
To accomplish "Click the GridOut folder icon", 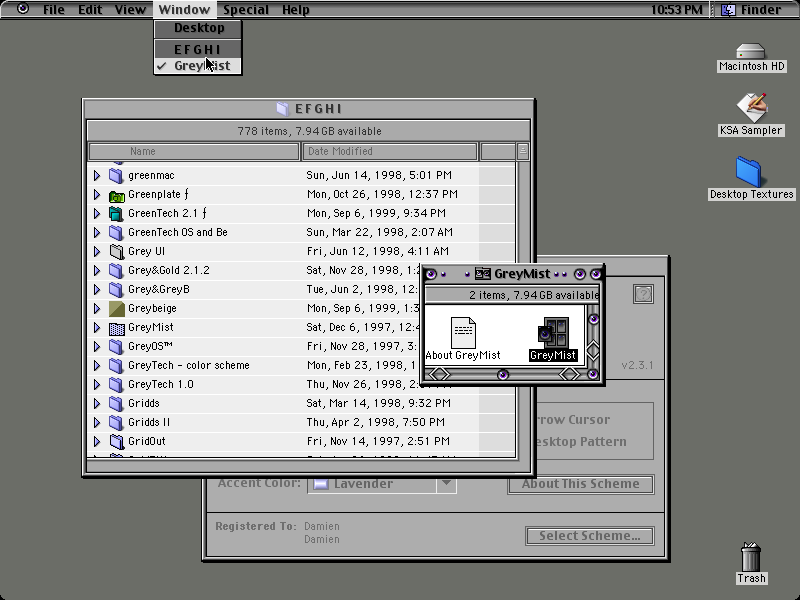I will pyautogui.click(x=116, y=441).
